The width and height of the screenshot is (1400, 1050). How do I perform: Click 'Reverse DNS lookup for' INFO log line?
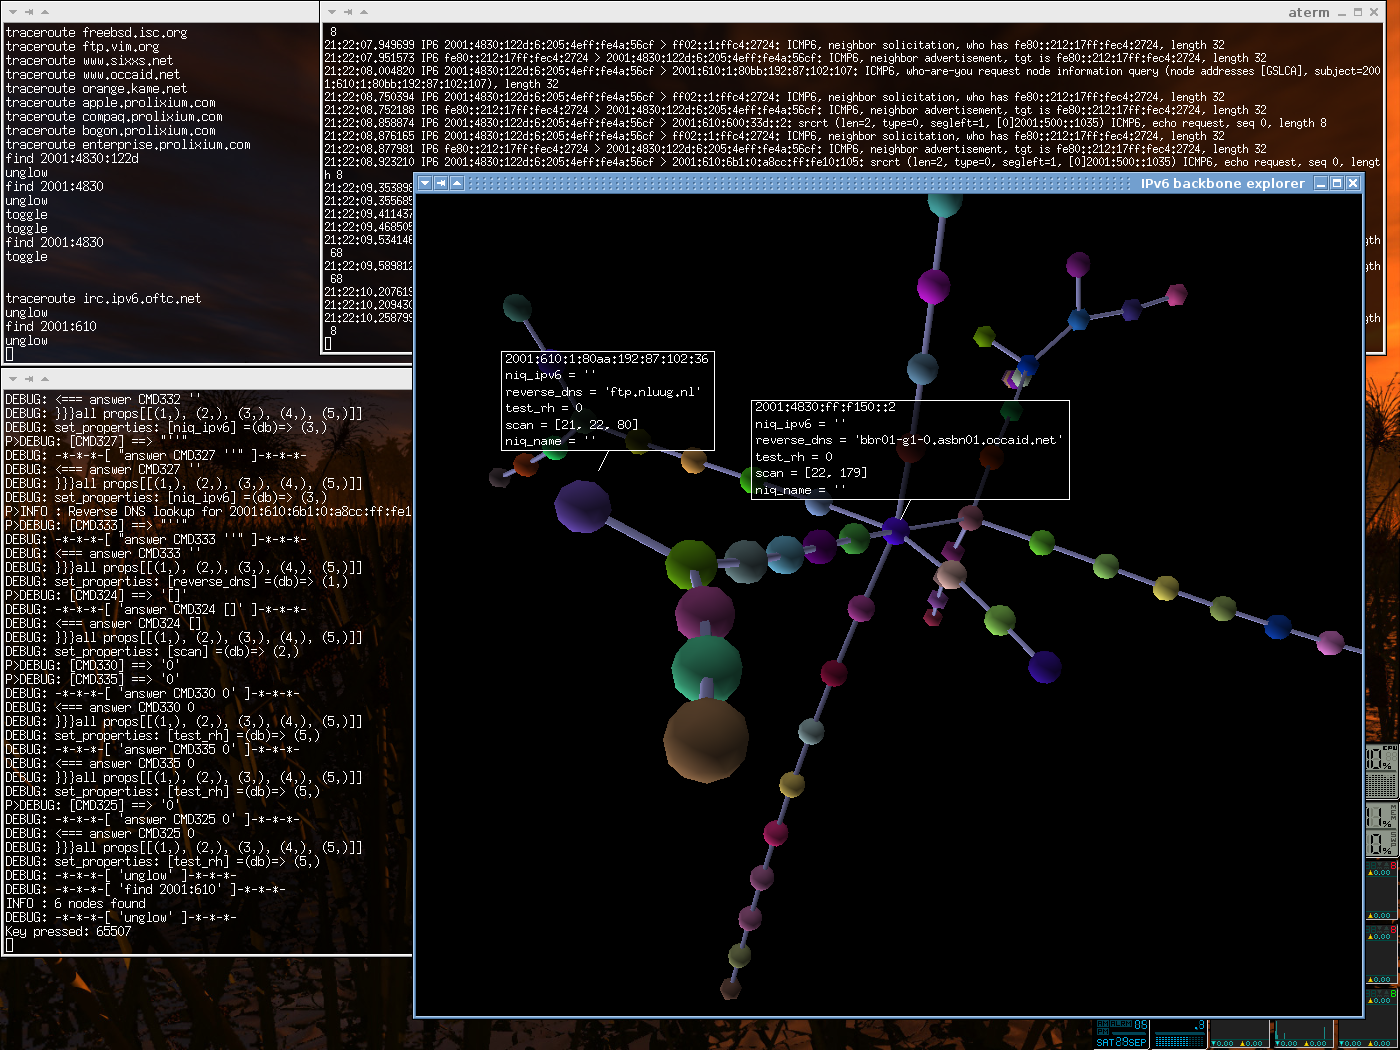(x=208, y=512)
